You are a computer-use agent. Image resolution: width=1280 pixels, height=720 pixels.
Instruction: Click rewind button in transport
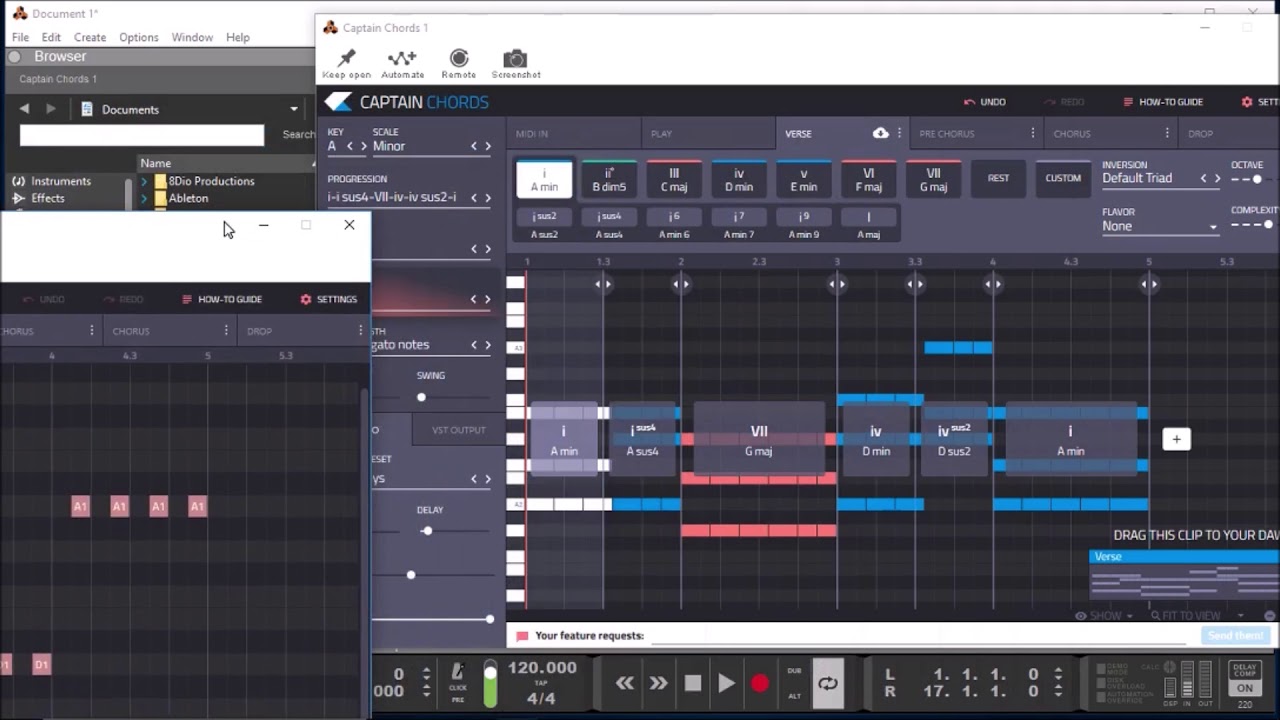point(624,683)
